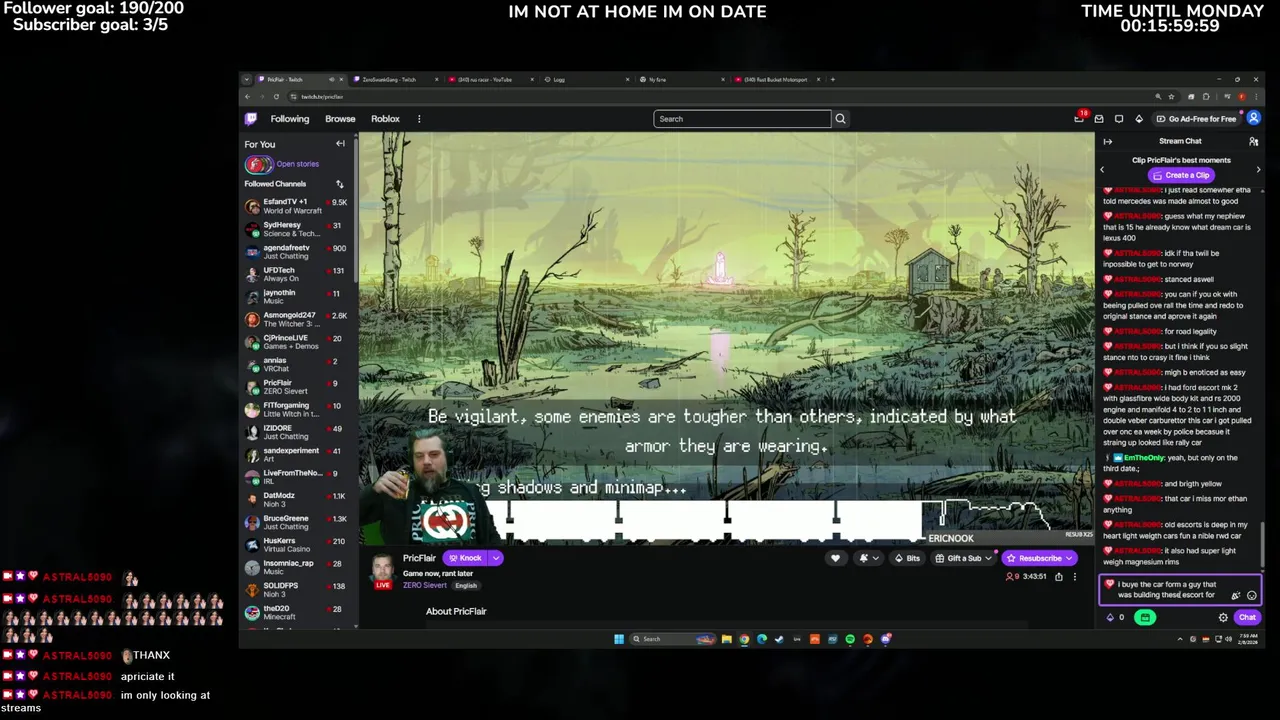Image resolution: width=1280 pixels, height=720 pixels.
Task: Open a new browser tab
Action: click(x=833, y=80)
